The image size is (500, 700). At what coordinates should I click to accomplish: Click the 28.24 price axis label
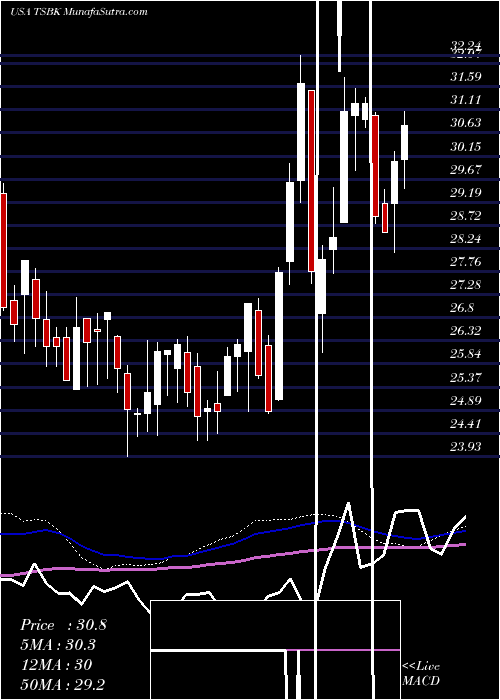pyautogui.click(x=466, y=239)
